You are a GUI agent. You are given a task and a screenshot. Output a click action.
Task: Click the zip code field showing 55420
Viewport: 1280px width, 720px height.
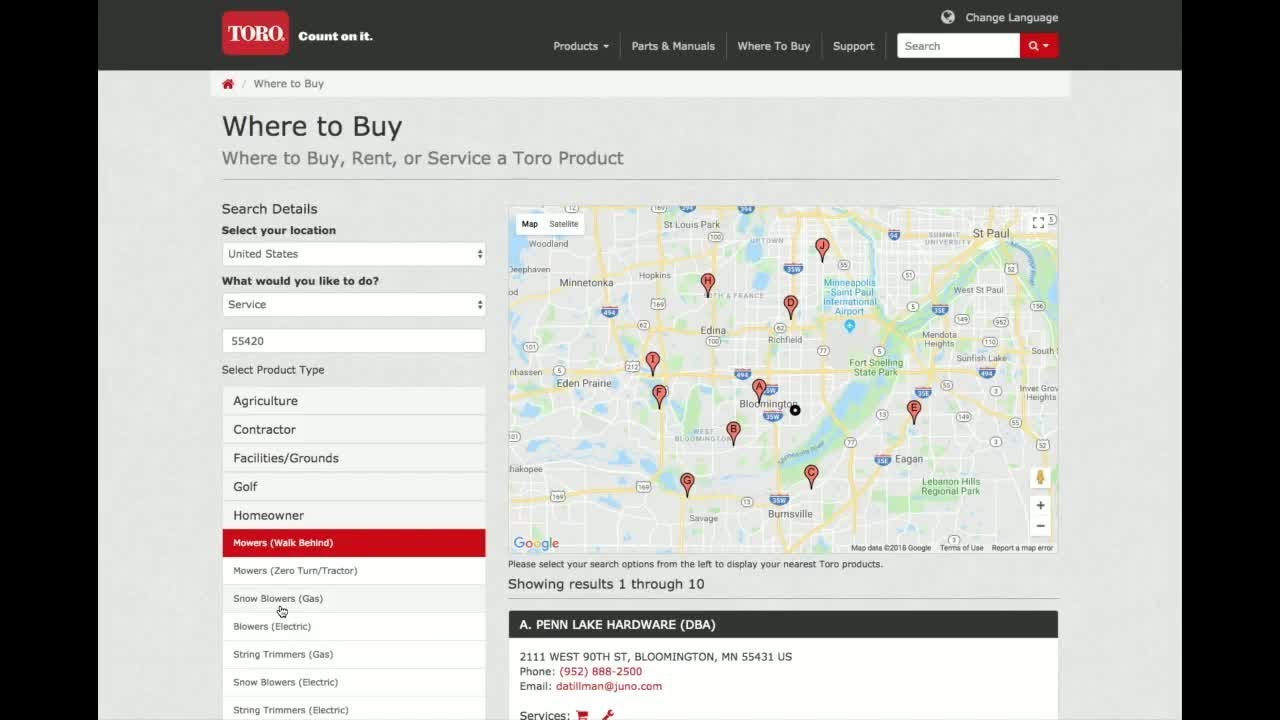[x=354, y=341]
